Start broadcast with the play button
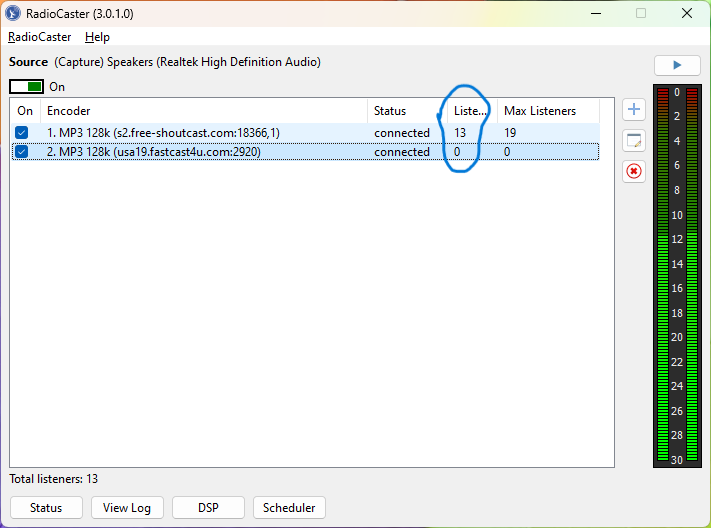 pos(677,65)
